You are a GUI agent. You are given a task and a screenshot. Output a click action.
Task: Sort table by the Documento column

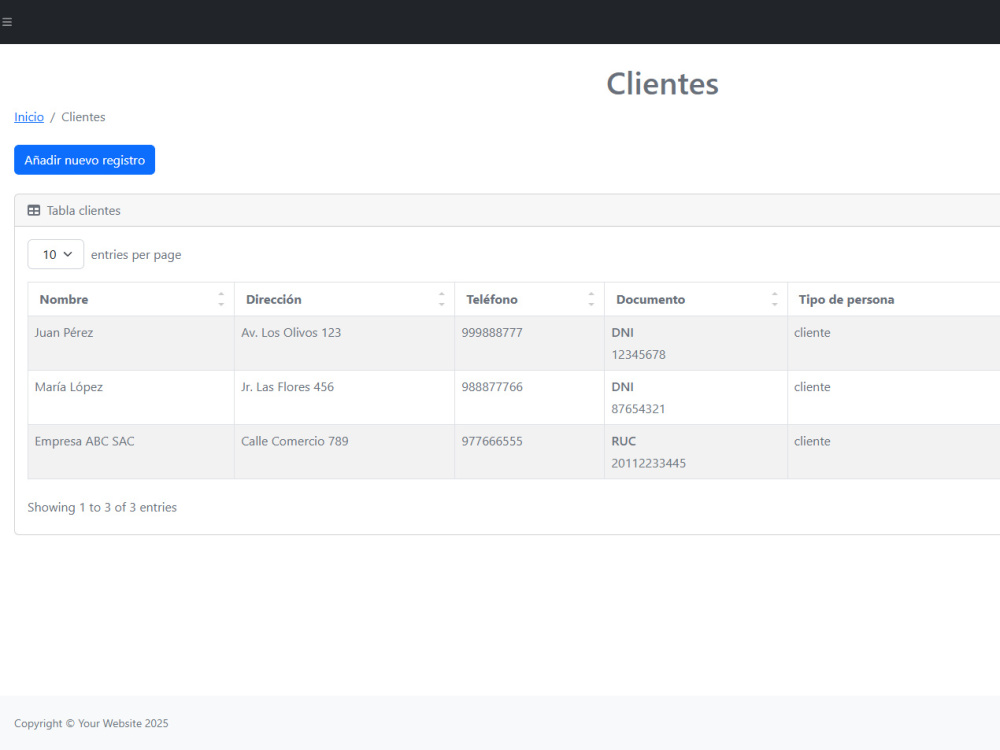696,299
